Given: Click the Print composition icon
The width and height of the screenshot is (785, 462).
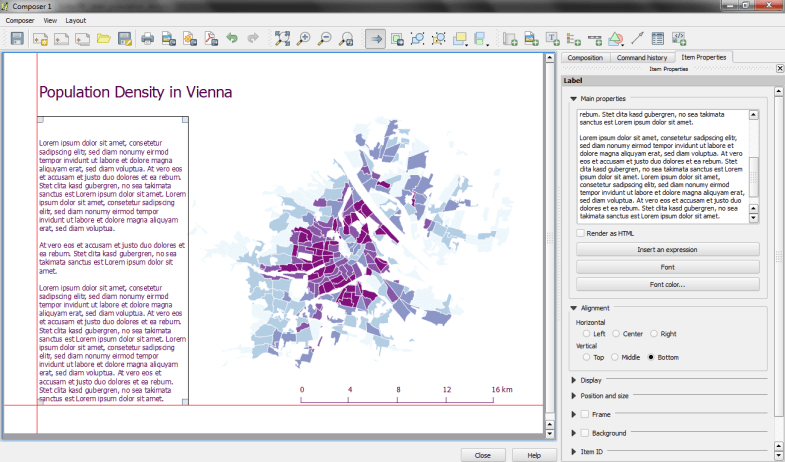Looking at the screenshot, I should tap(148, 39).
